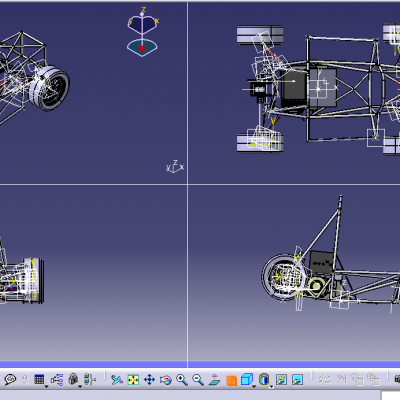Click the Shading render style icon
Screen dimensions: 400x400
(x=264, y=379)
